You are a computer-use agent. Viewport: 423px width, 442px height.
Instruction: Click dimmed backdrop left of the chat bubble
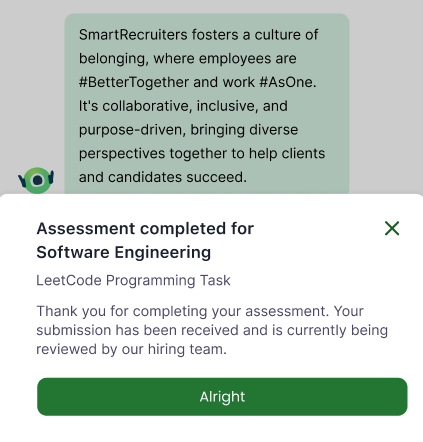point(32,83)
